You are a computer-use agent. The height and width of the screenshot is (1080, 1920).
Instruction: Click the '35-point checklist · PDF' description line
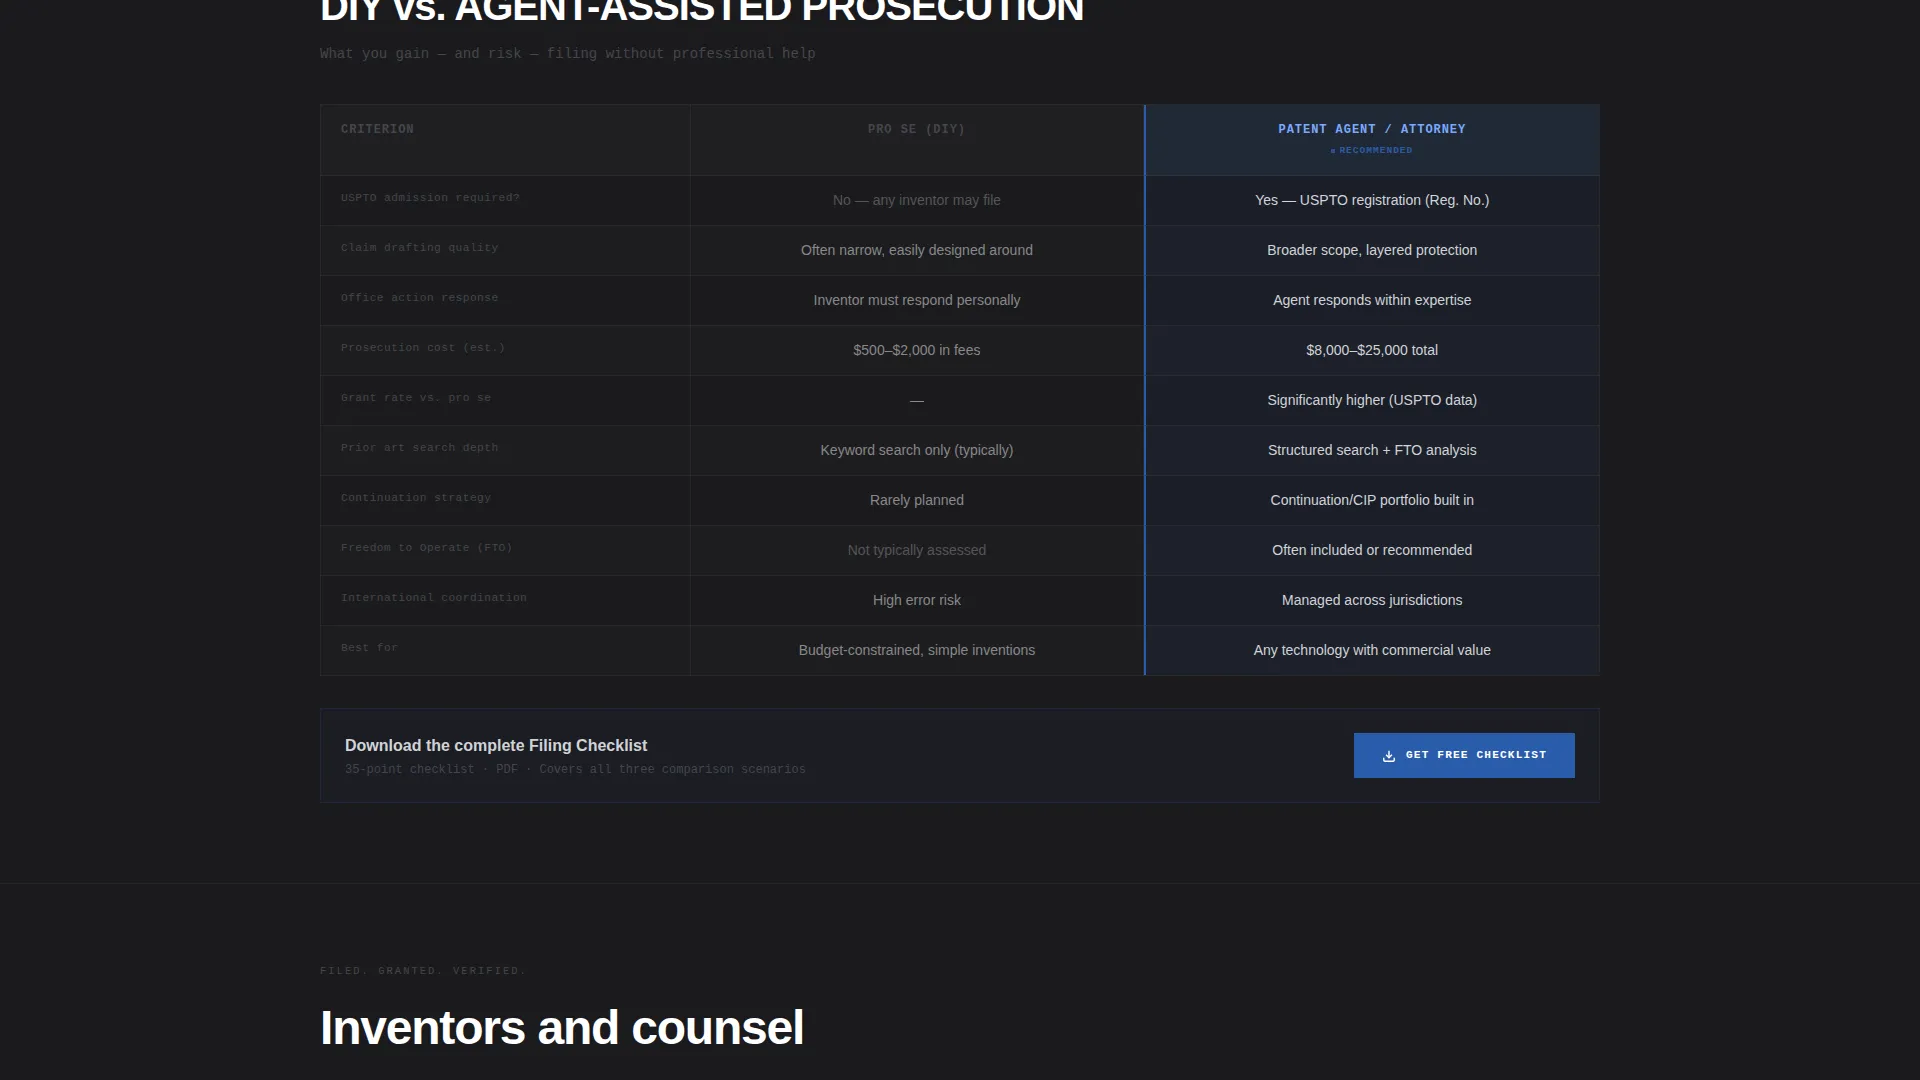(x=575, y=769)
